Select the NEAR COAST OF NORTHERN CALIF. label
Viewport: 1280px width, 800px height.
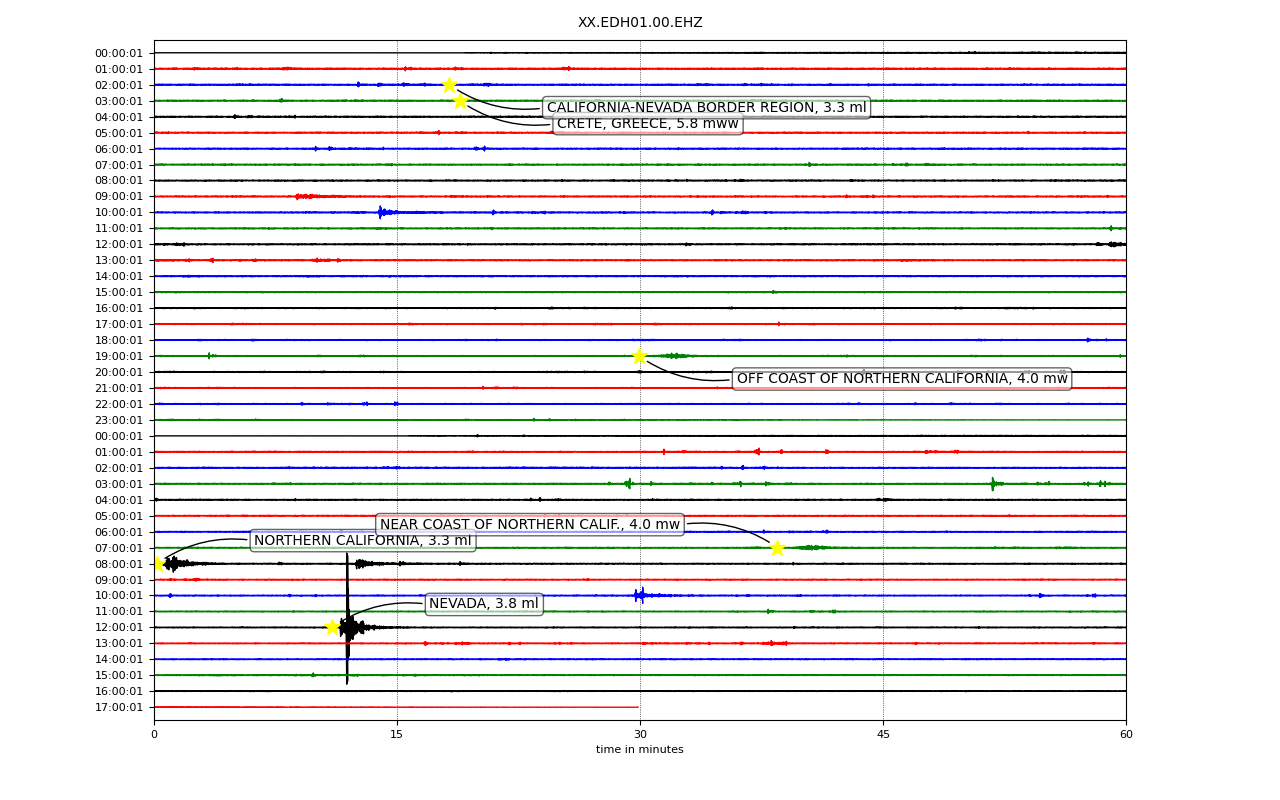(x=530, y=525)
